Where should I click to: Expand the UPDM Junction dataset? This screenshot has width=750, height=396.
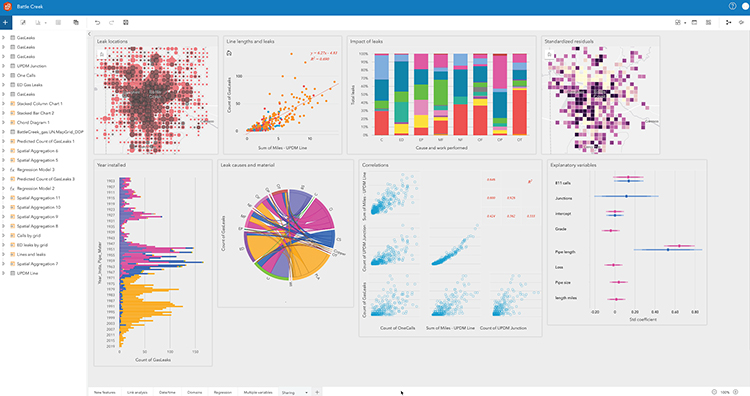point(3,66)
